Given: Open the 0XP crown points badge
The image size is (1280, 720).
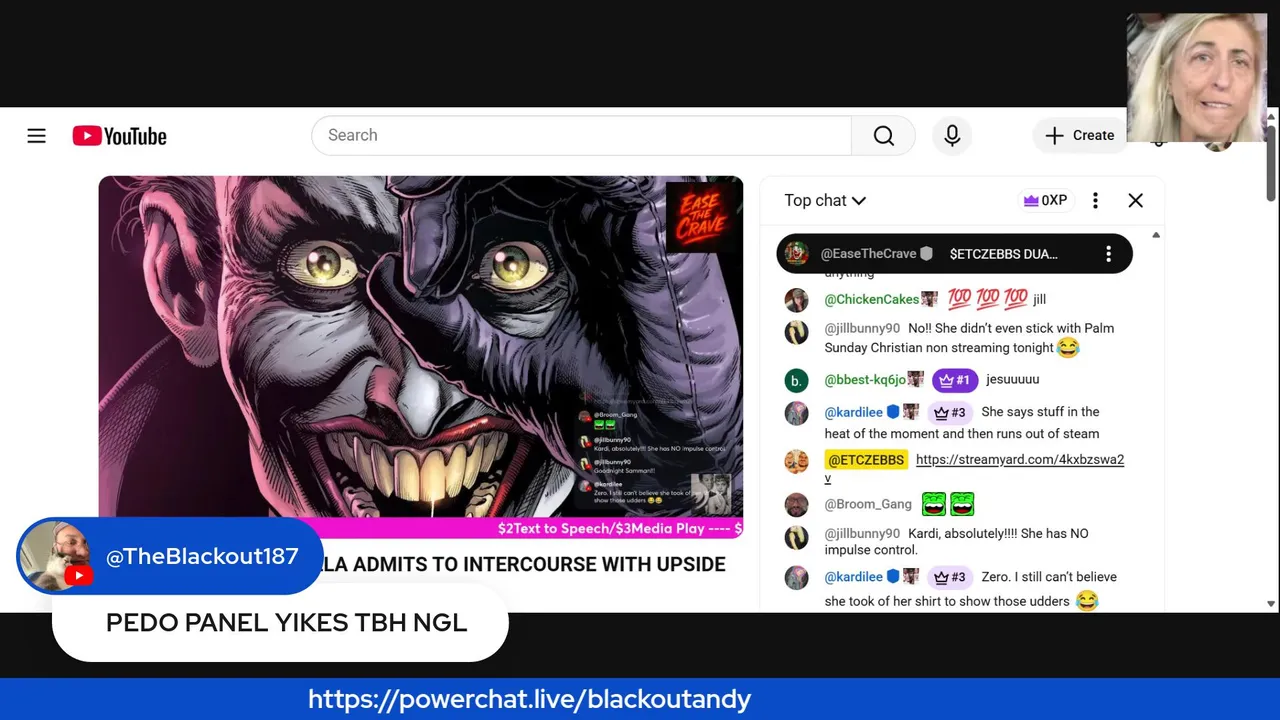Looking at the screenshot, I should click(x=1045, y=200).
